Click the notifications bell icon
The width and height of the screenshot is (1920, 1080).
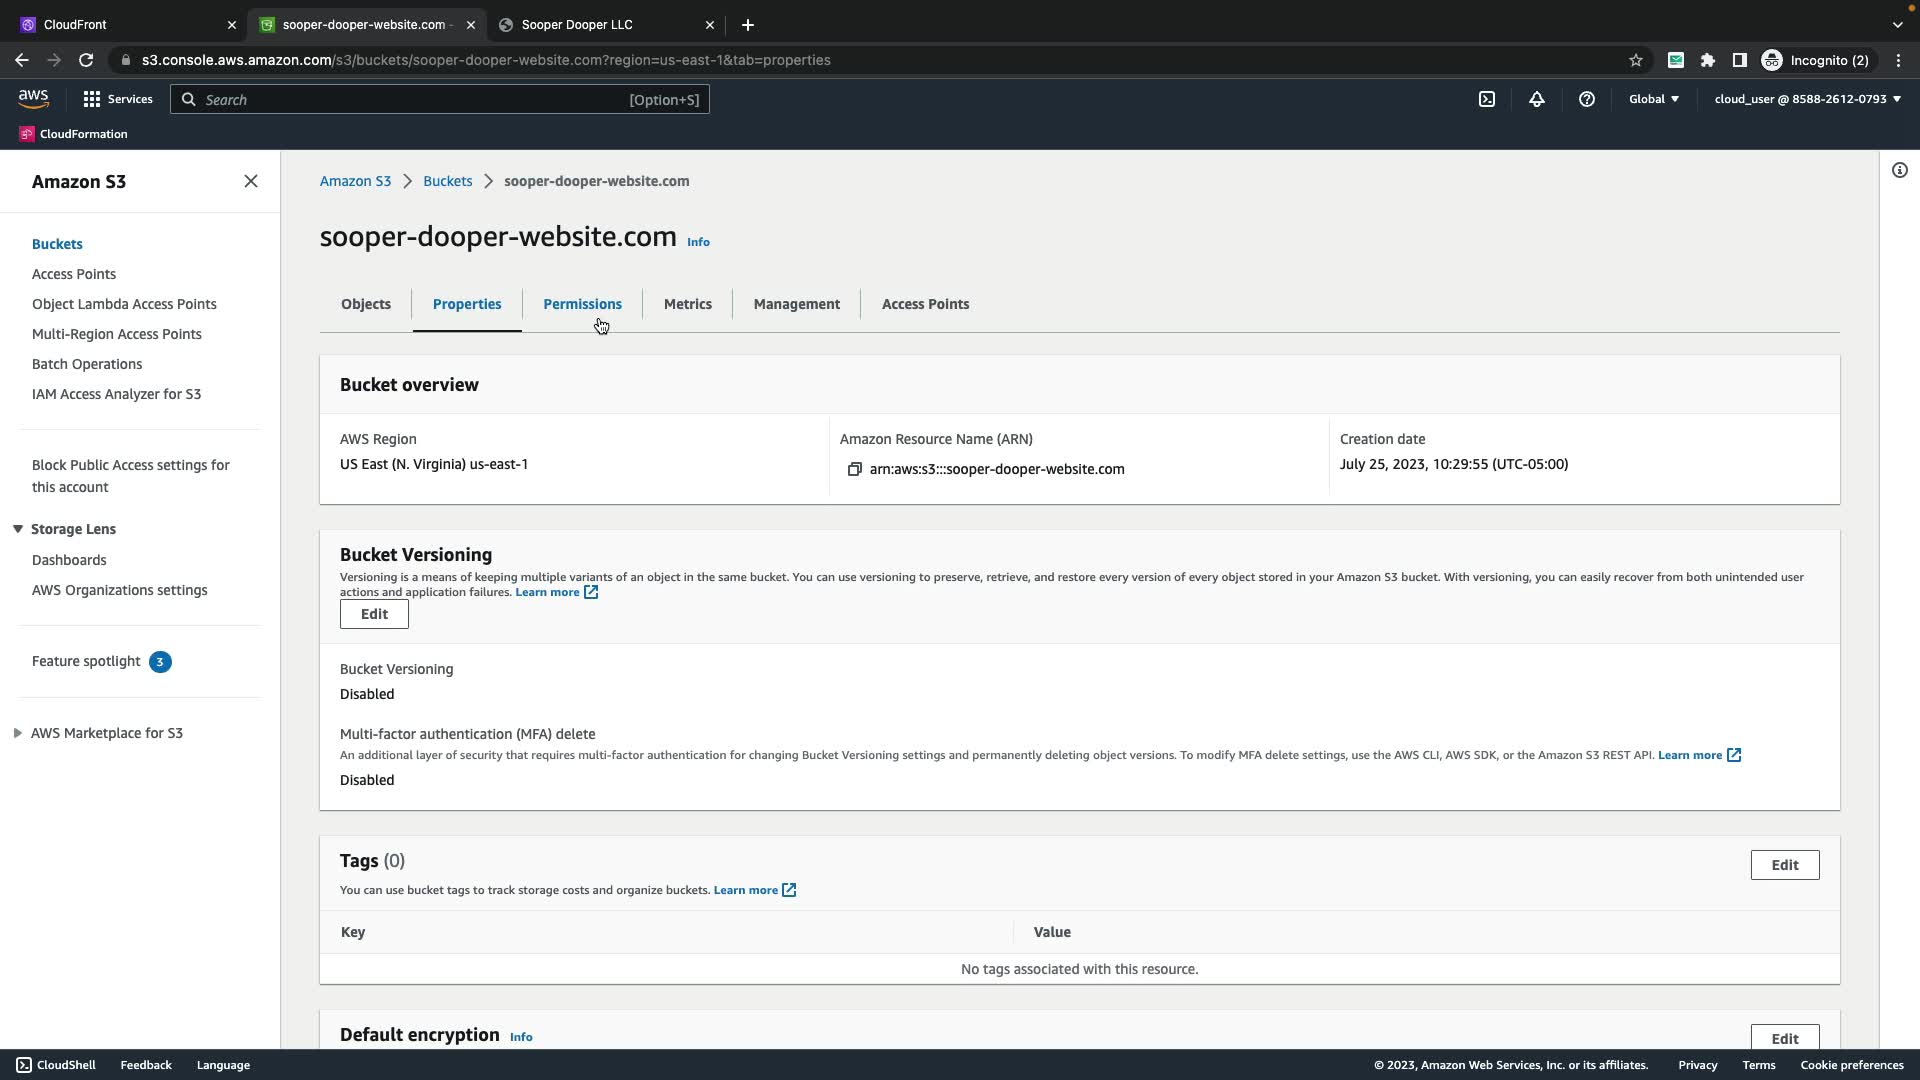point(1537,99)
